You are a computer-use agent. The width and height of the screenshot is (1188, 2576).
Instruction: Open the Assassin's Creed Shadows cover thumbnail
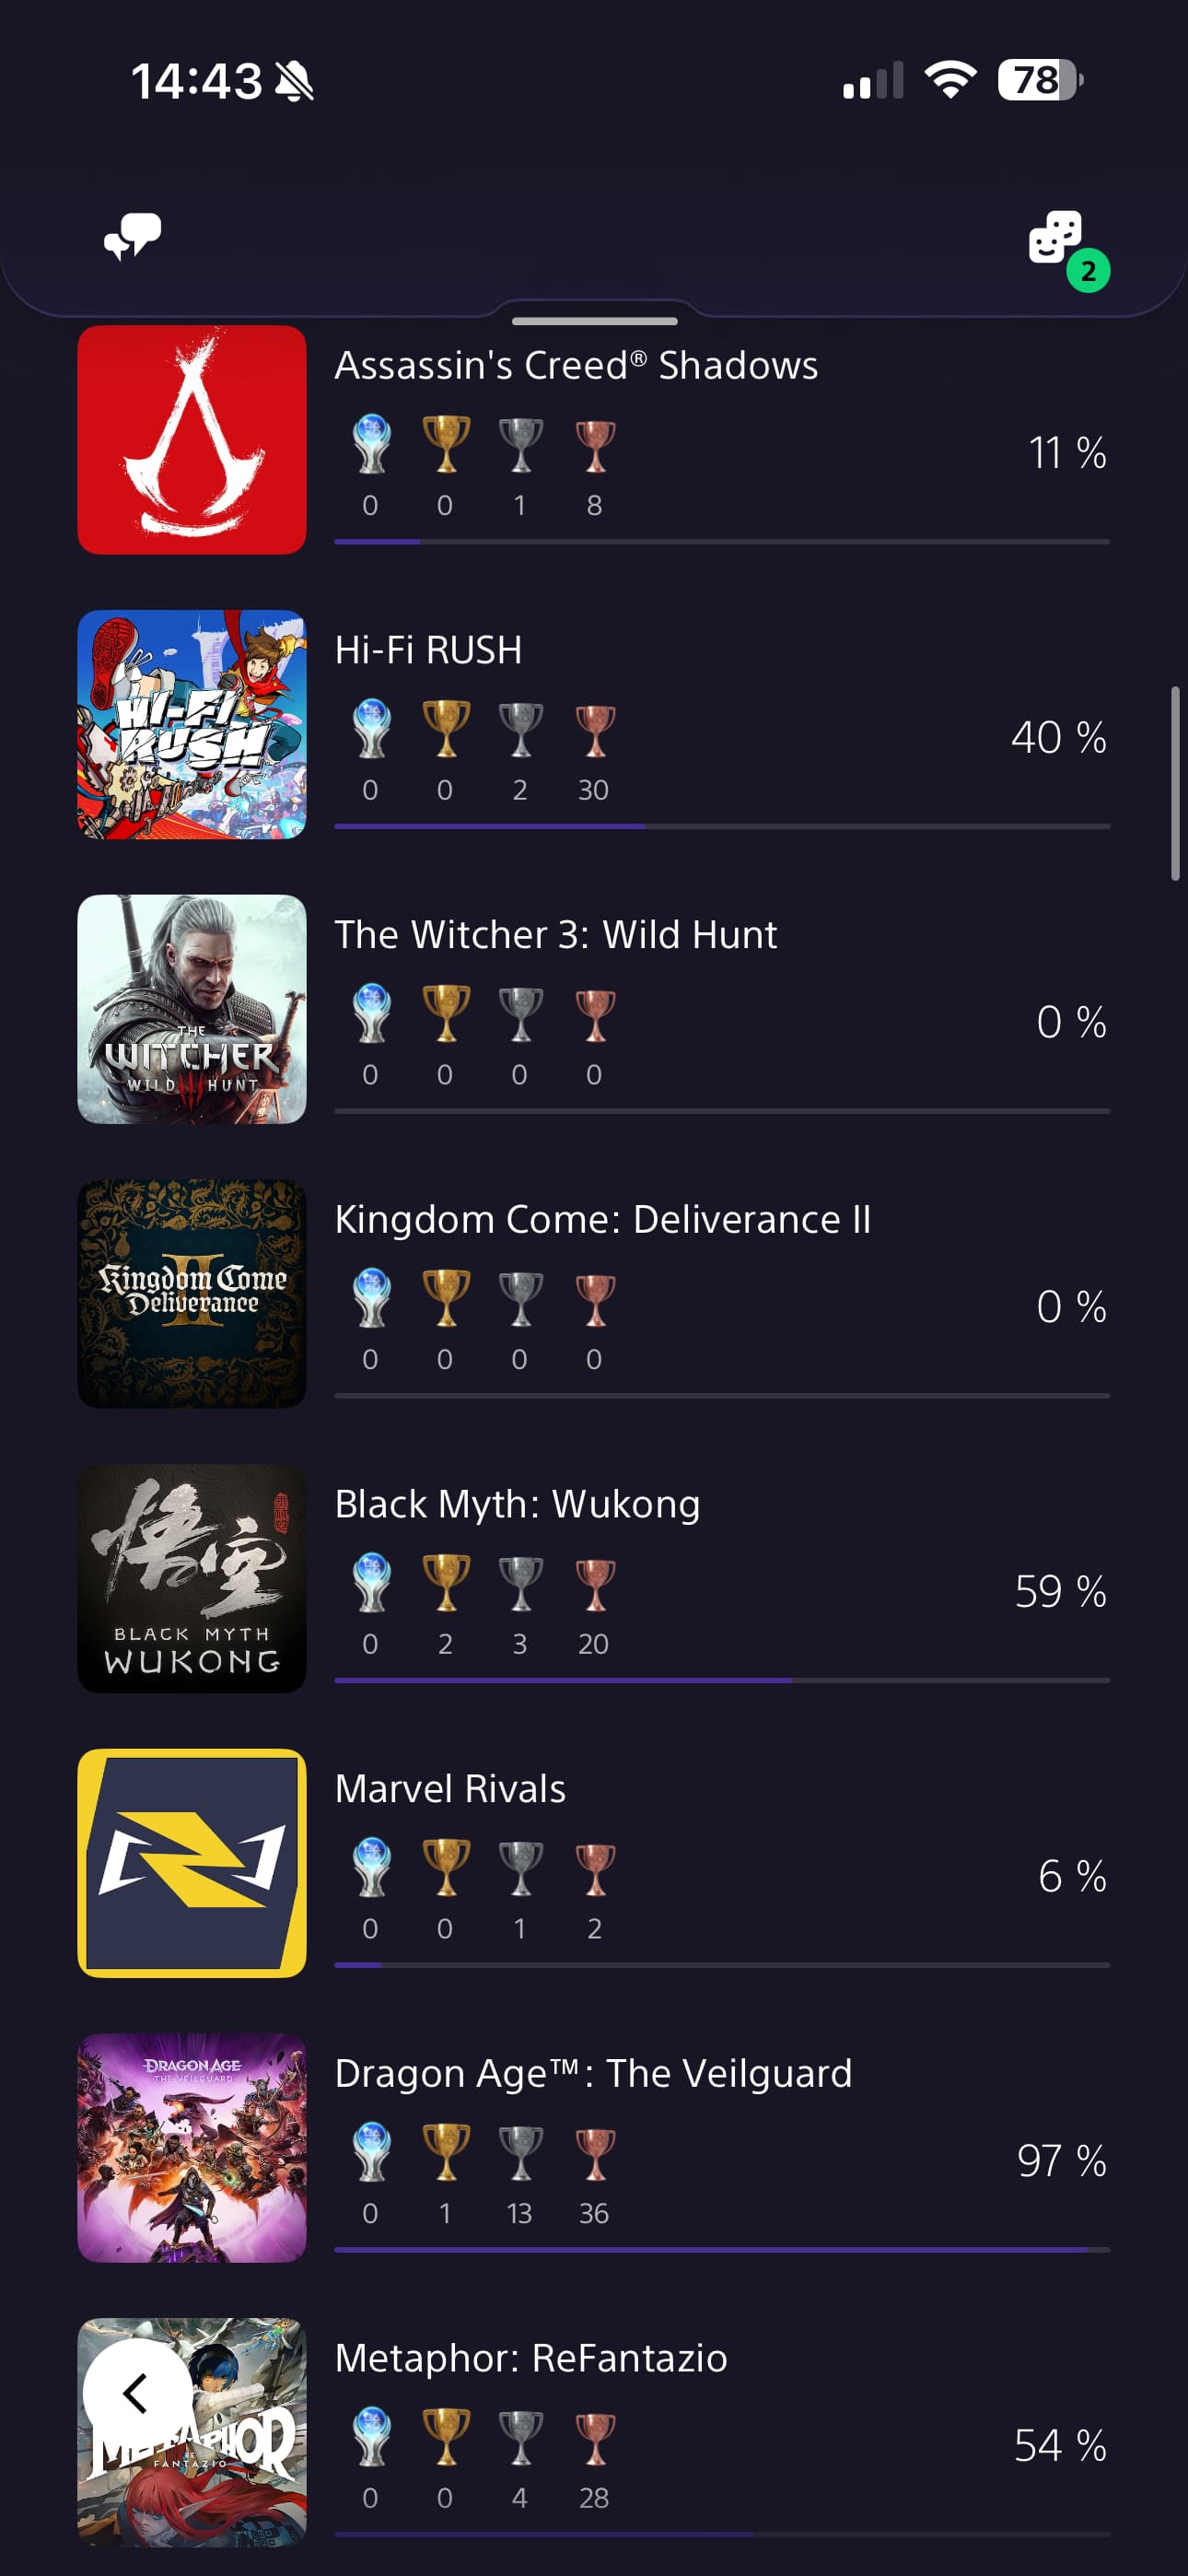tap(192, 440)
